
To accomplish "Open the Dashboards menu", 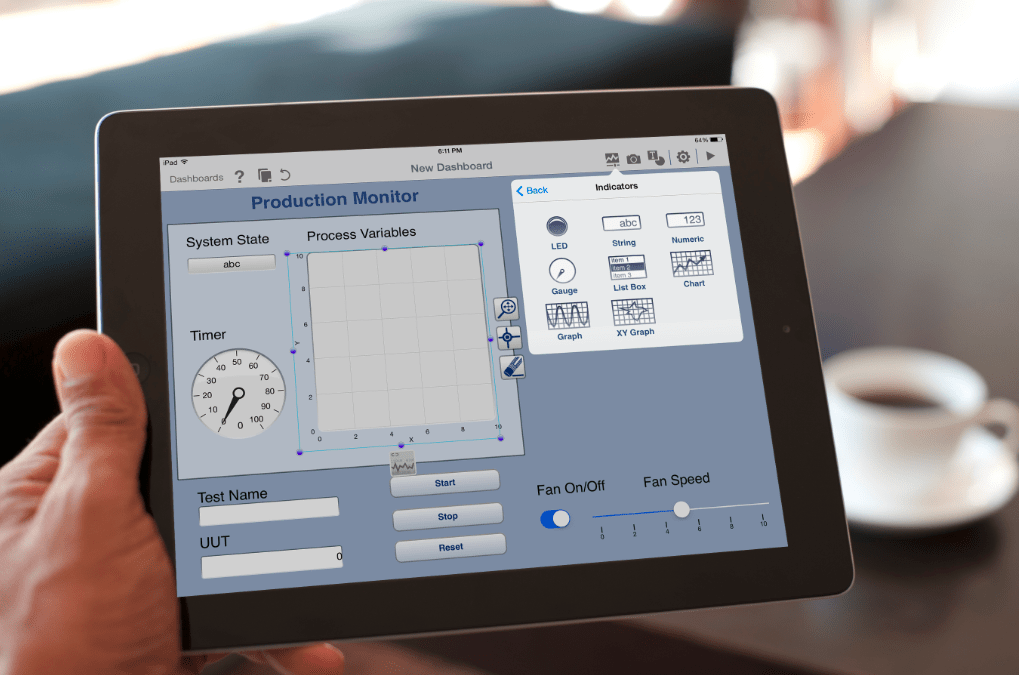I will click(x=195, y=176).
